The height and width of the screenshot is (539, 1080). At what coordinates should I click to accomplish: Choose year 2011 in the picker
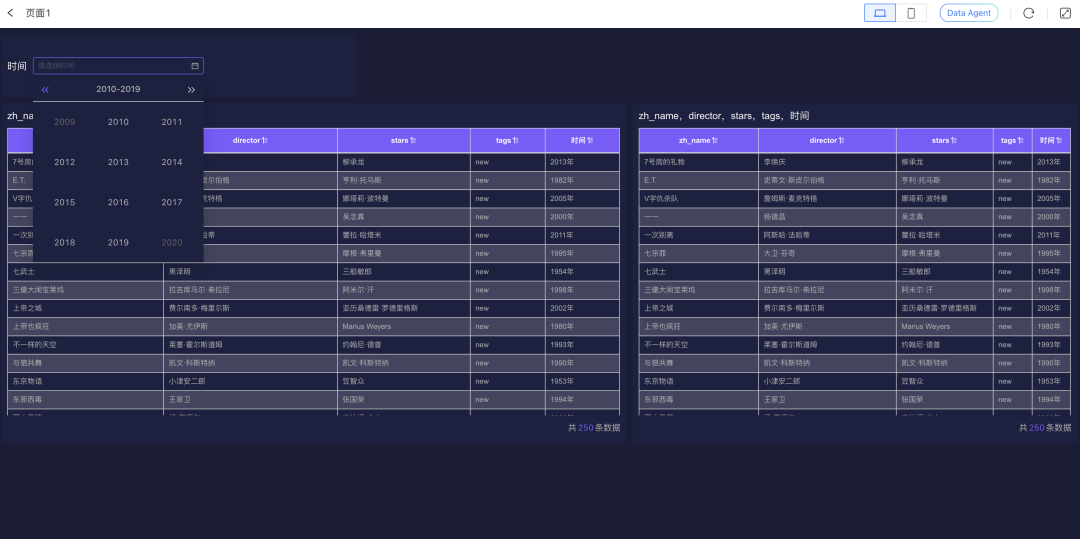[x=172, y=122]
